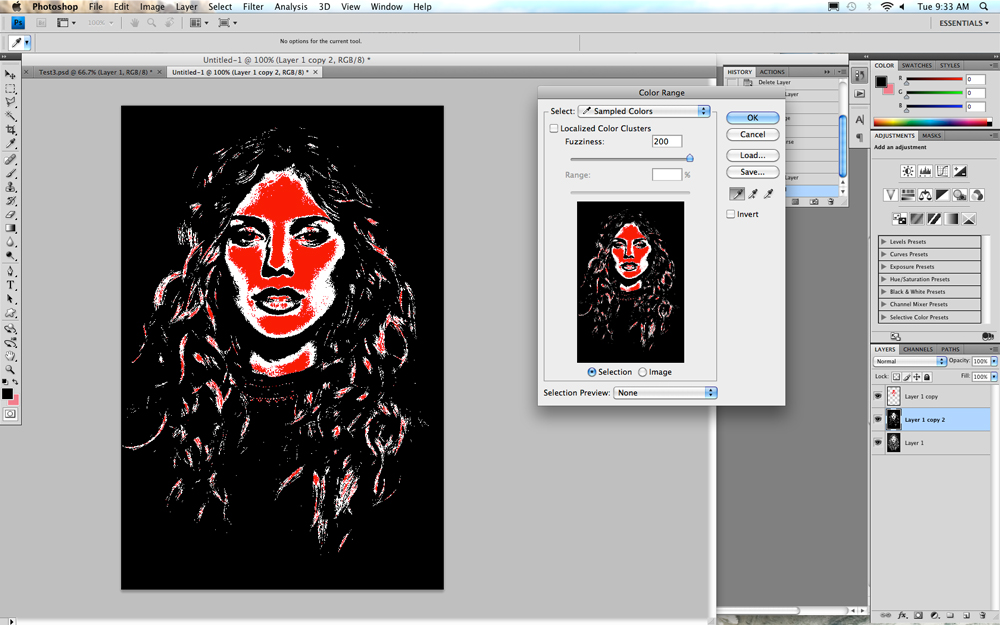Choose the Selection radio button
The image size is (1000, 625).
[x=591, y=372]
